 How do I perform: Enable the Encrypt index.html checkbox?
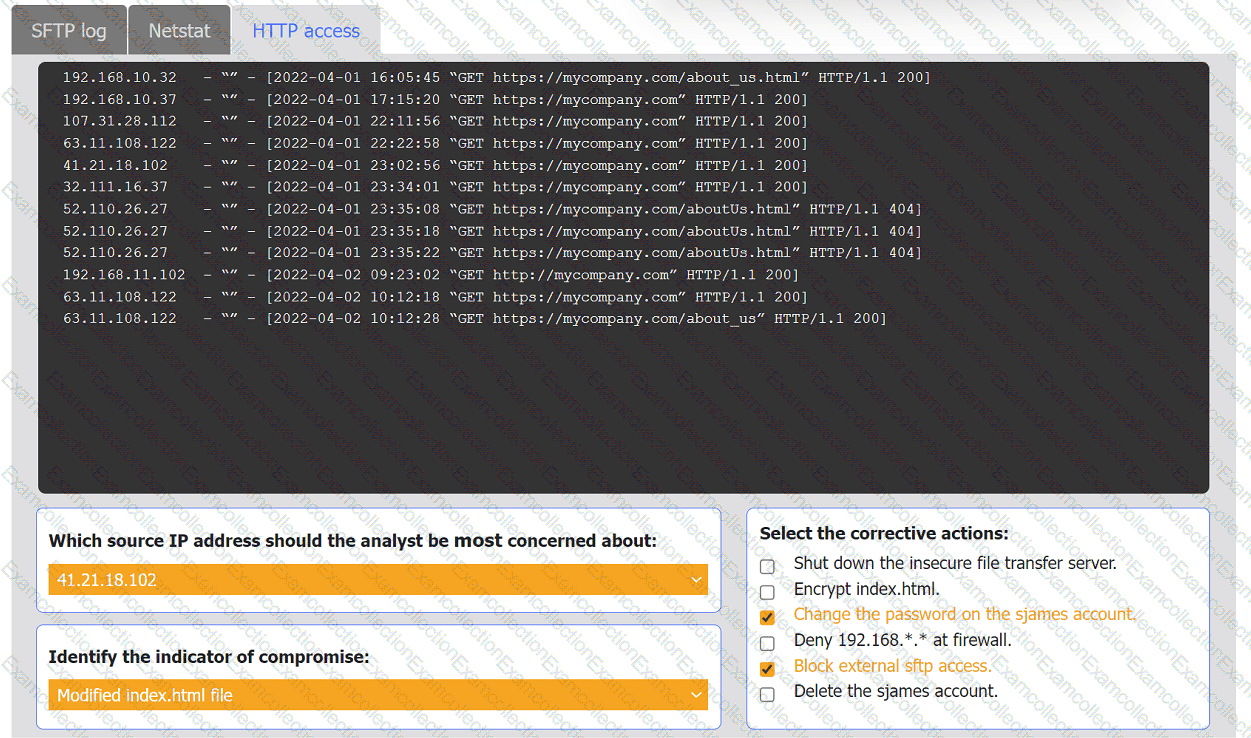coord(767,592)
